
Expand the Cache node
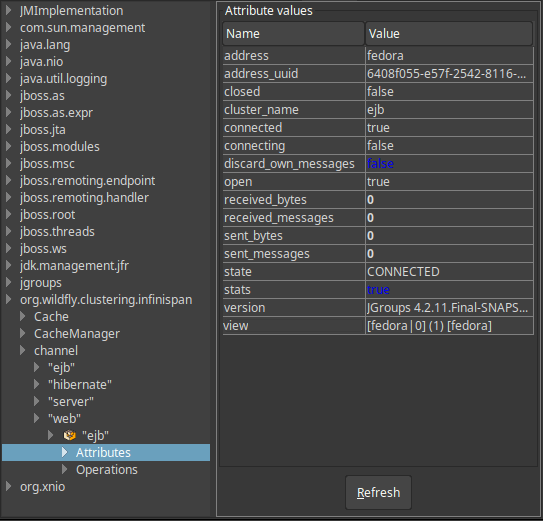pyautogui.click(x=23, y=316)
